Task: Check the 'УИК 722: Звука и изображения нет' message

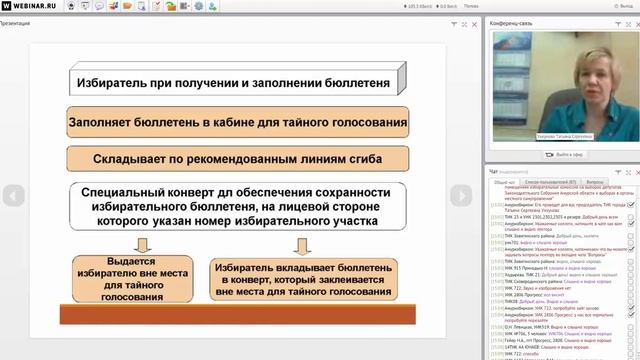Action: tap(631, 288)
